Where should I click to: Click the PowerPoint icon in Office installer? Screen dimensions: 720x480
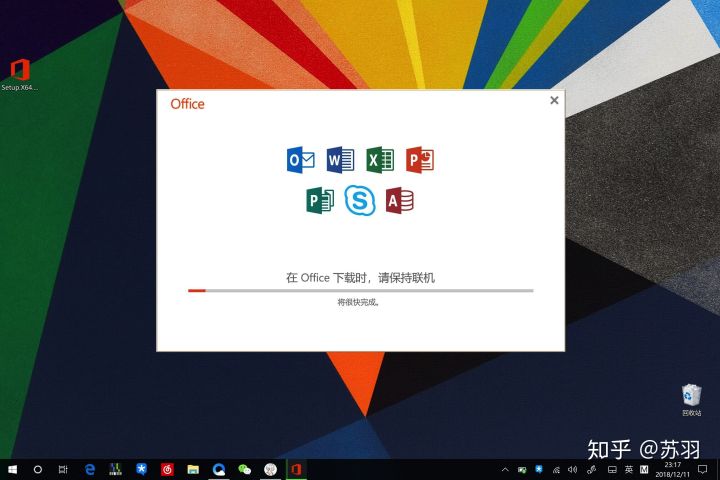pos(420,160)
